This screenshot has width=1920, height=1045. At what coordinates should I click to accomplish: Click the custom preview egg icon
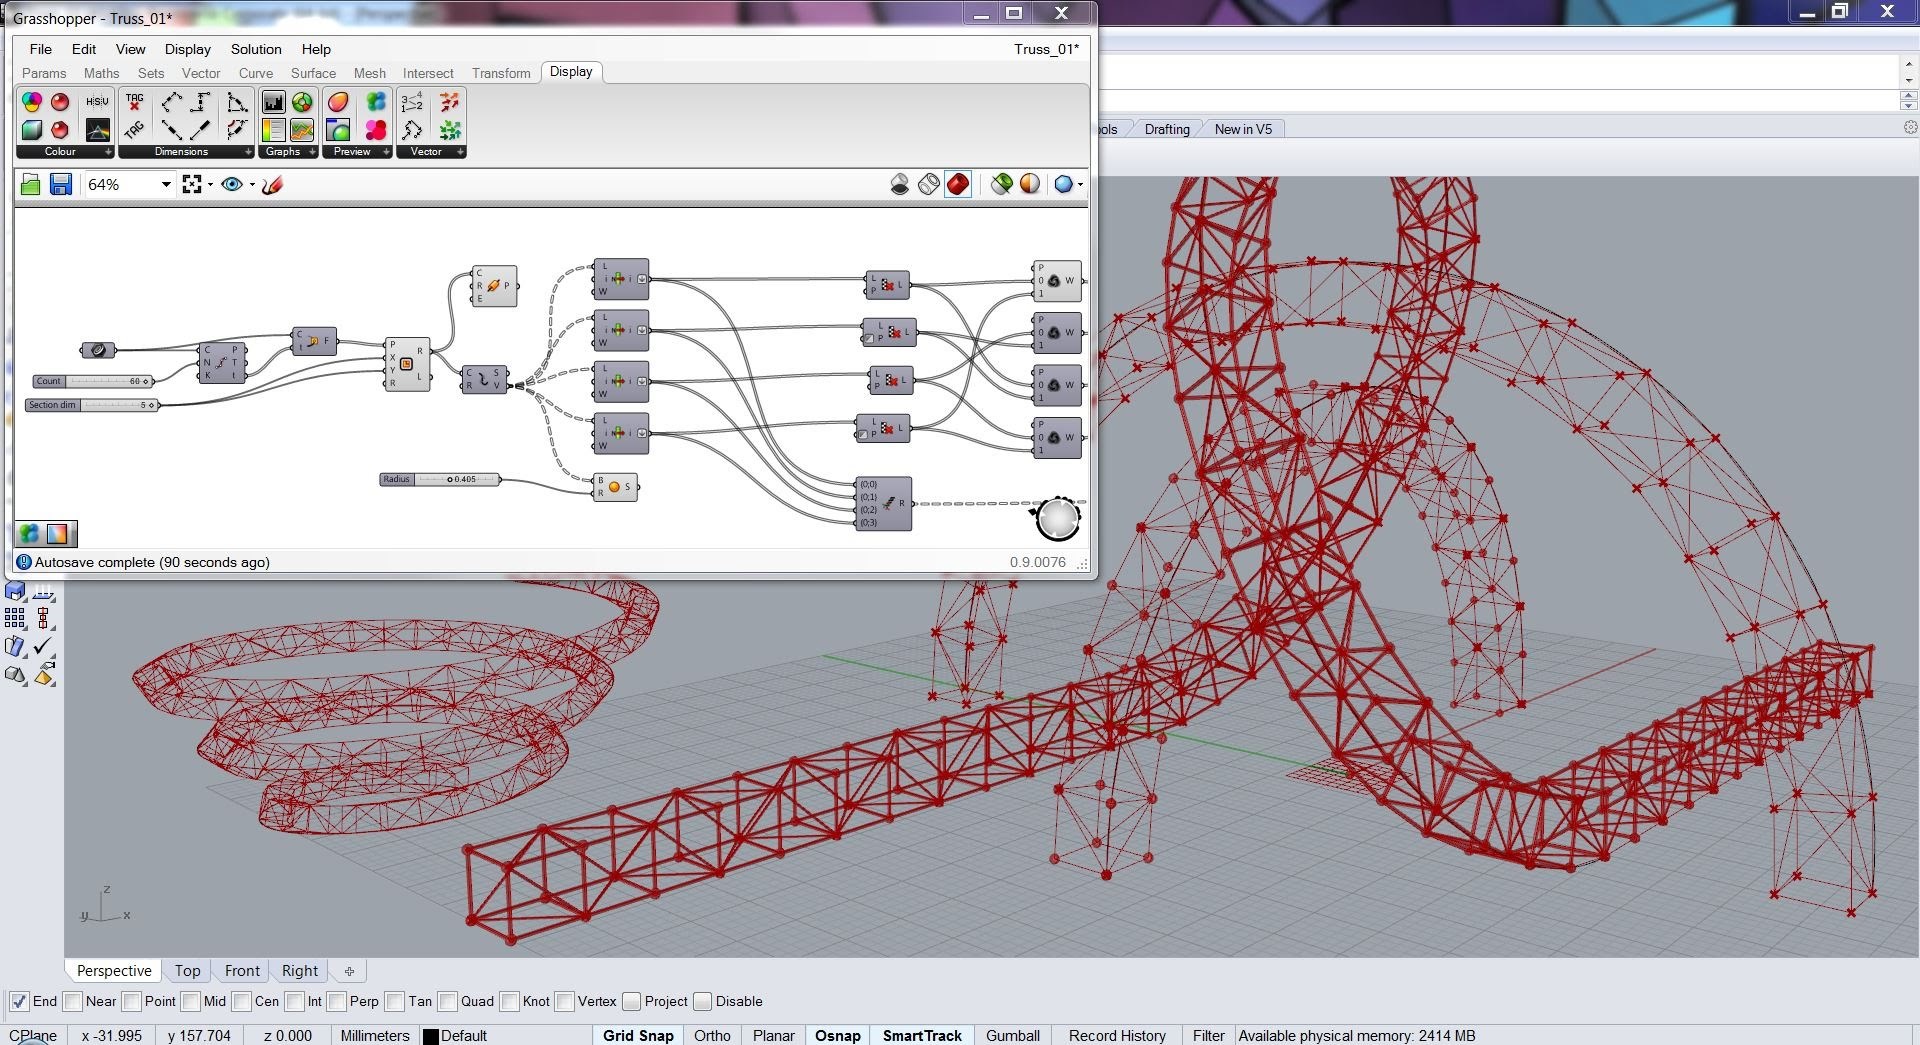coord(338,102)
